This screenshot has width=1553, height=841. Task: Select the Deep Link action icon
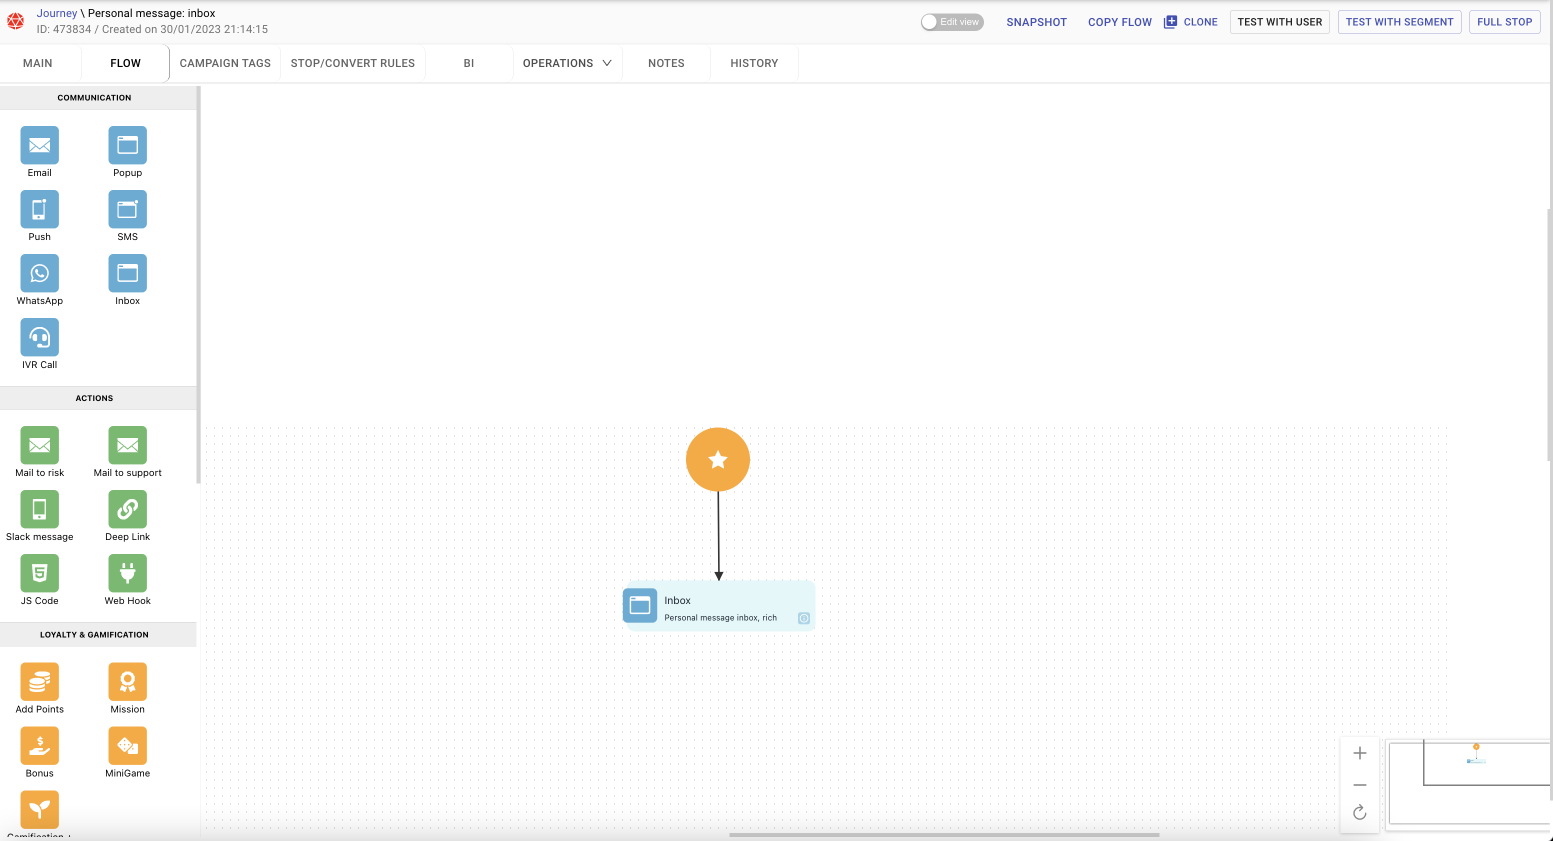128,510
